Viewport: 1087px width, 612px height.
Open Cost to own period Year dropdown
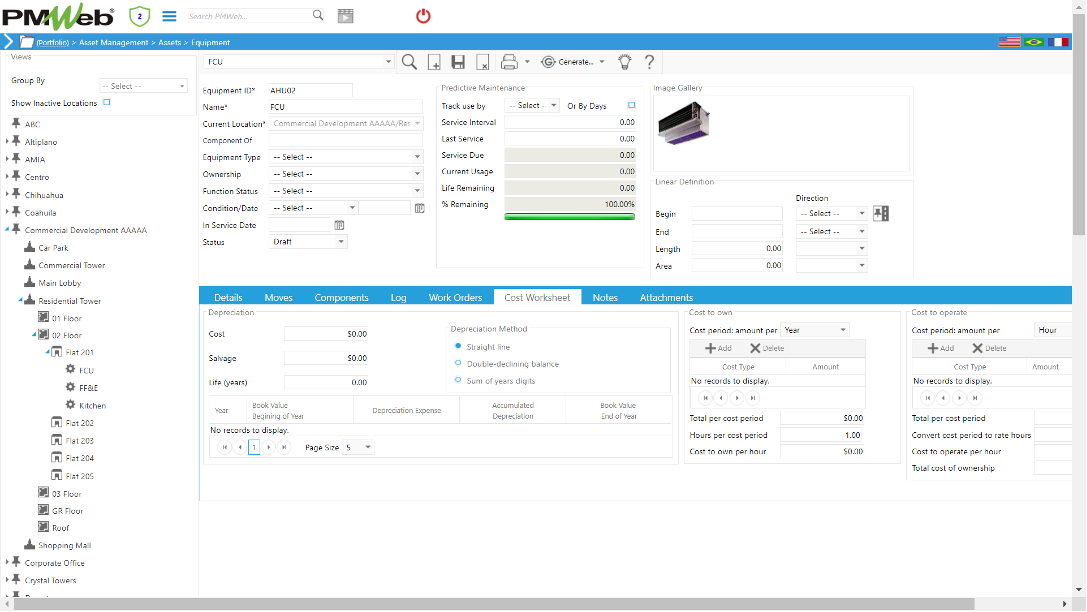(x=815, y=331)
